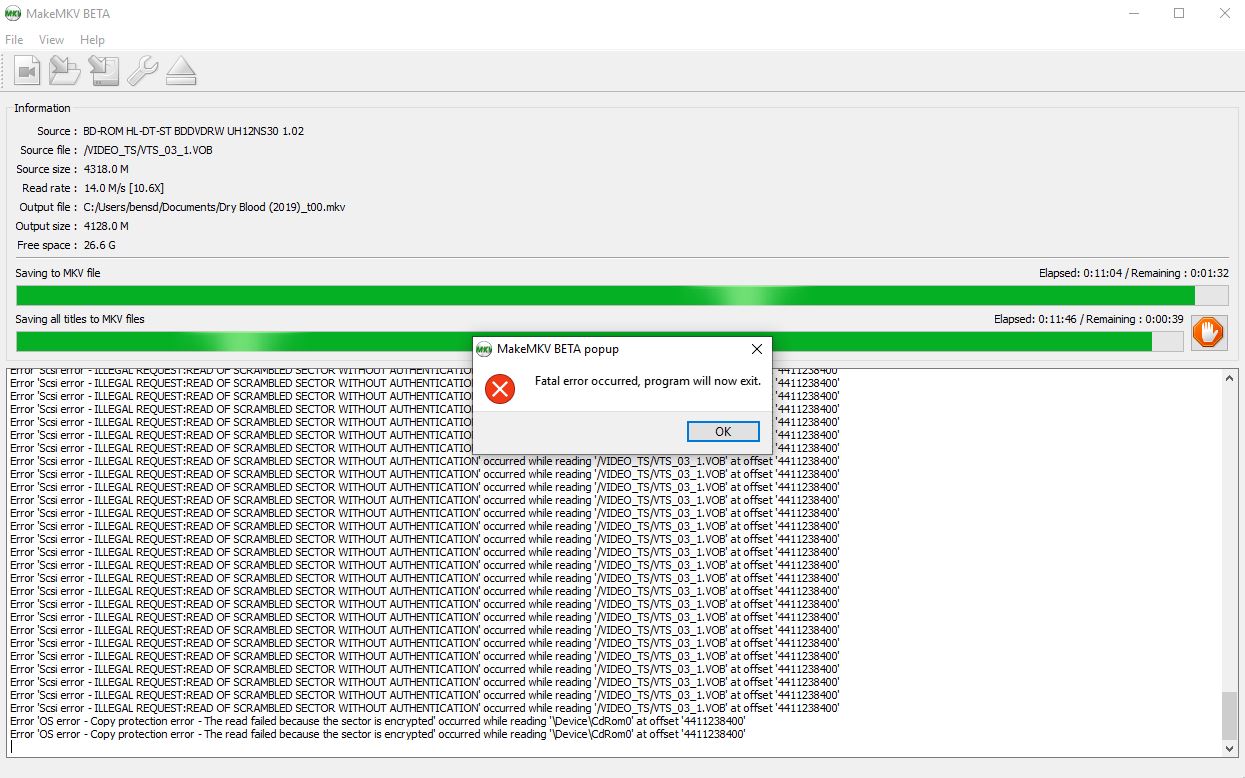Click the 'Saving all titles to MKV files' label
This screenshot has width=1245, height=778.
[80, 319]
